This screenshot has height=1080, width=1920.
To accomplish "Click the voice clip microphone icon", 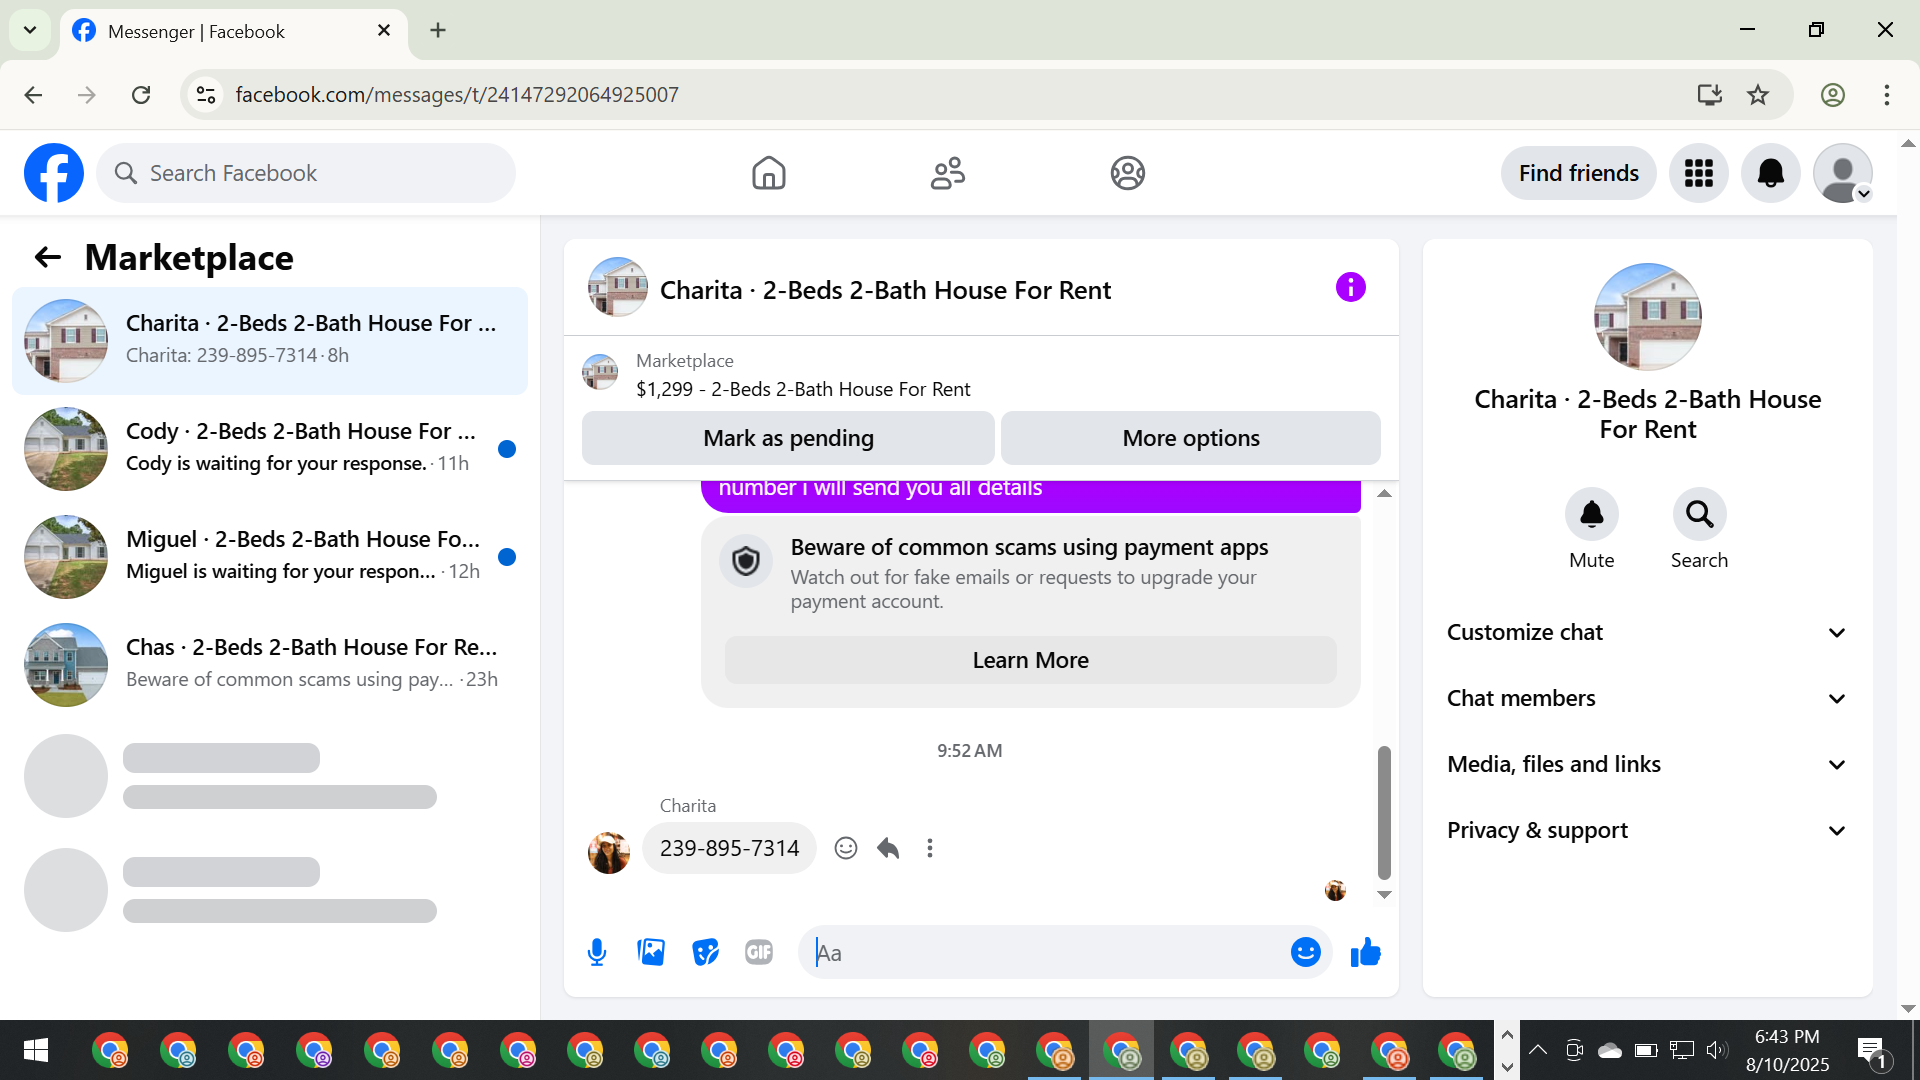I will [597, 952].
